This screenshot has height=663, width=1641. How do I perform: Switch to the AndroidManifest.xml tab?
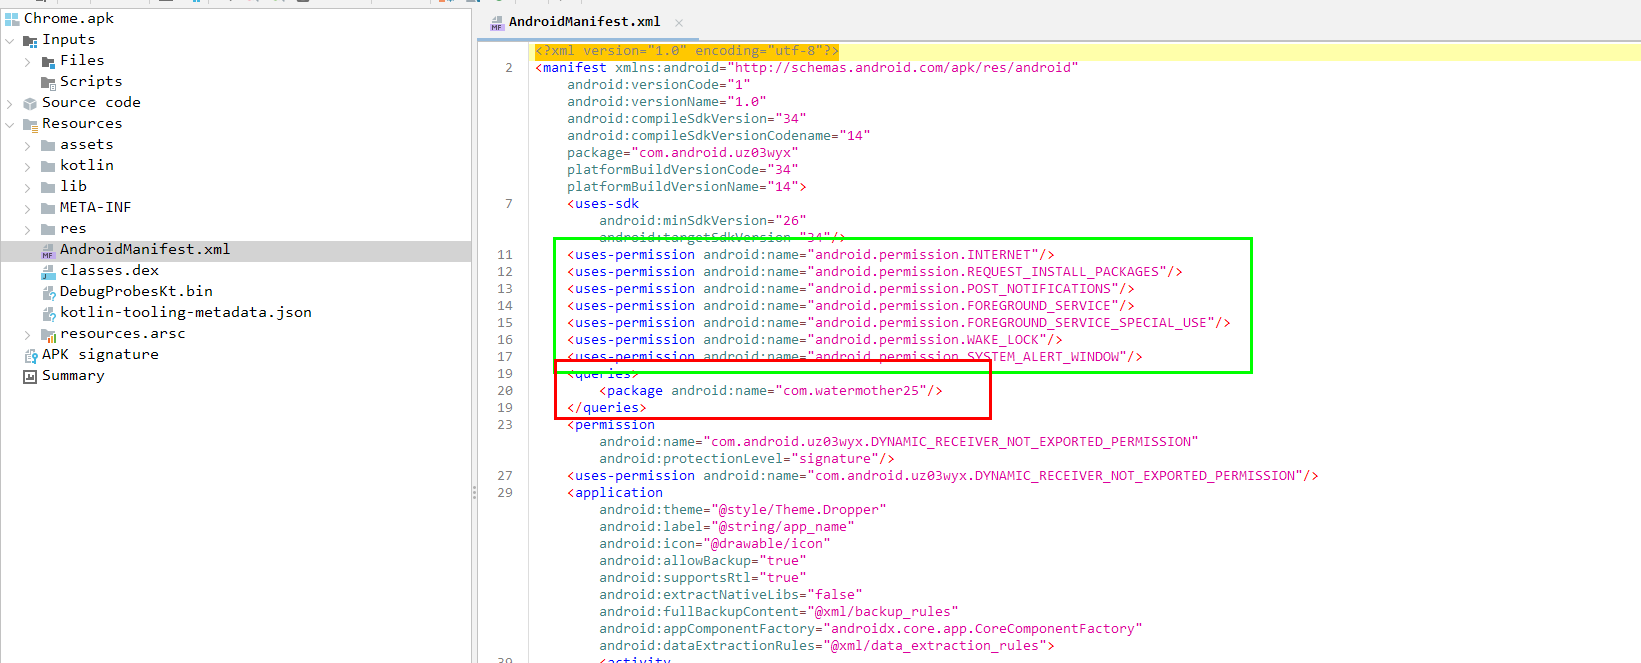click(583, 22)
